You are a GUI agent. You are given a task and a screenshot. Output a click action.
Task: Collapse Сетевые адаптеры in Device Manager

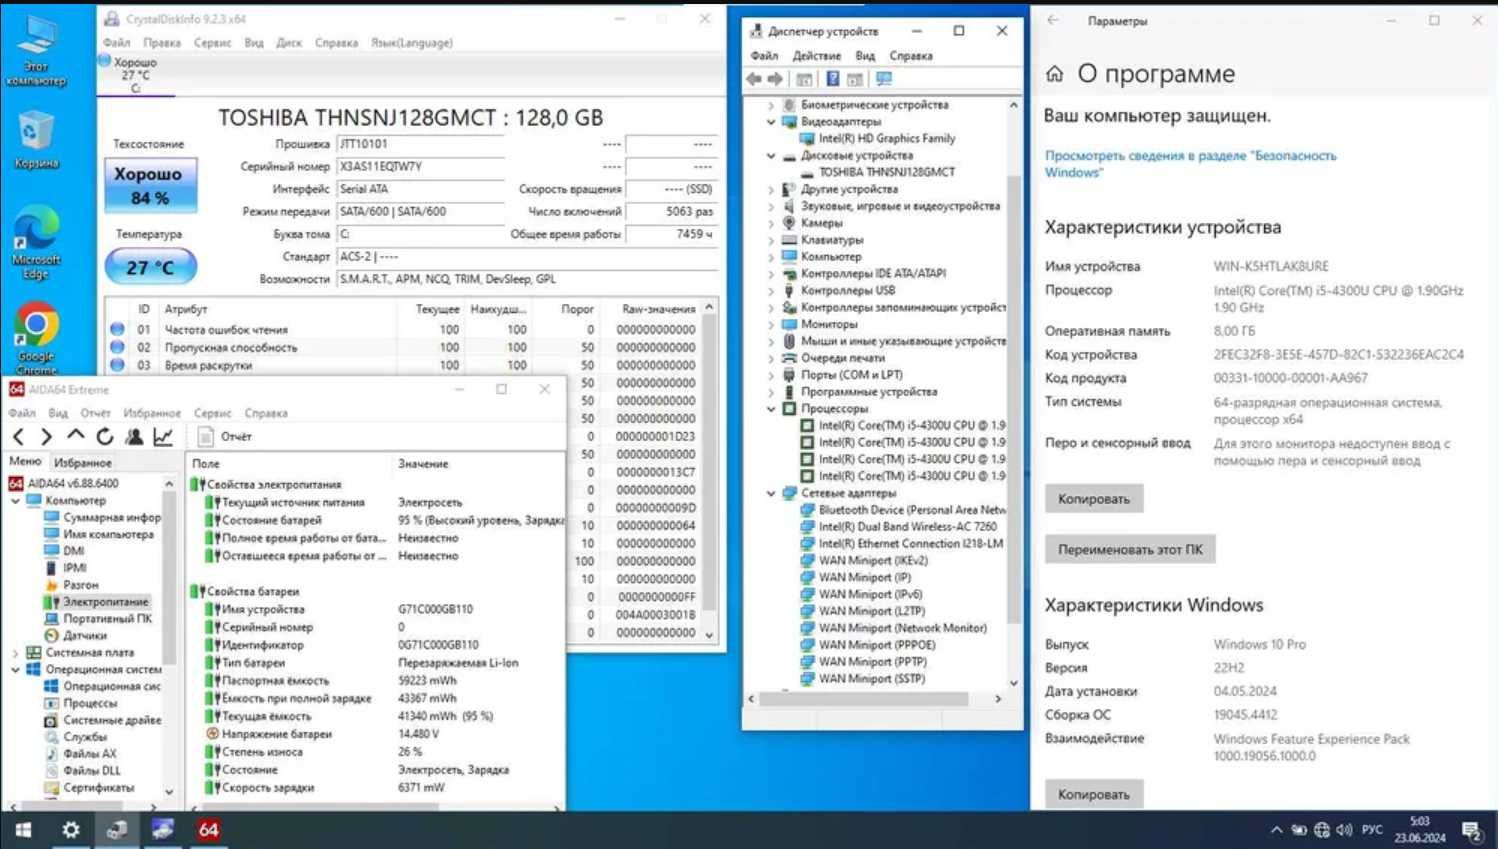pyautogui.click(x=771, y=493)
